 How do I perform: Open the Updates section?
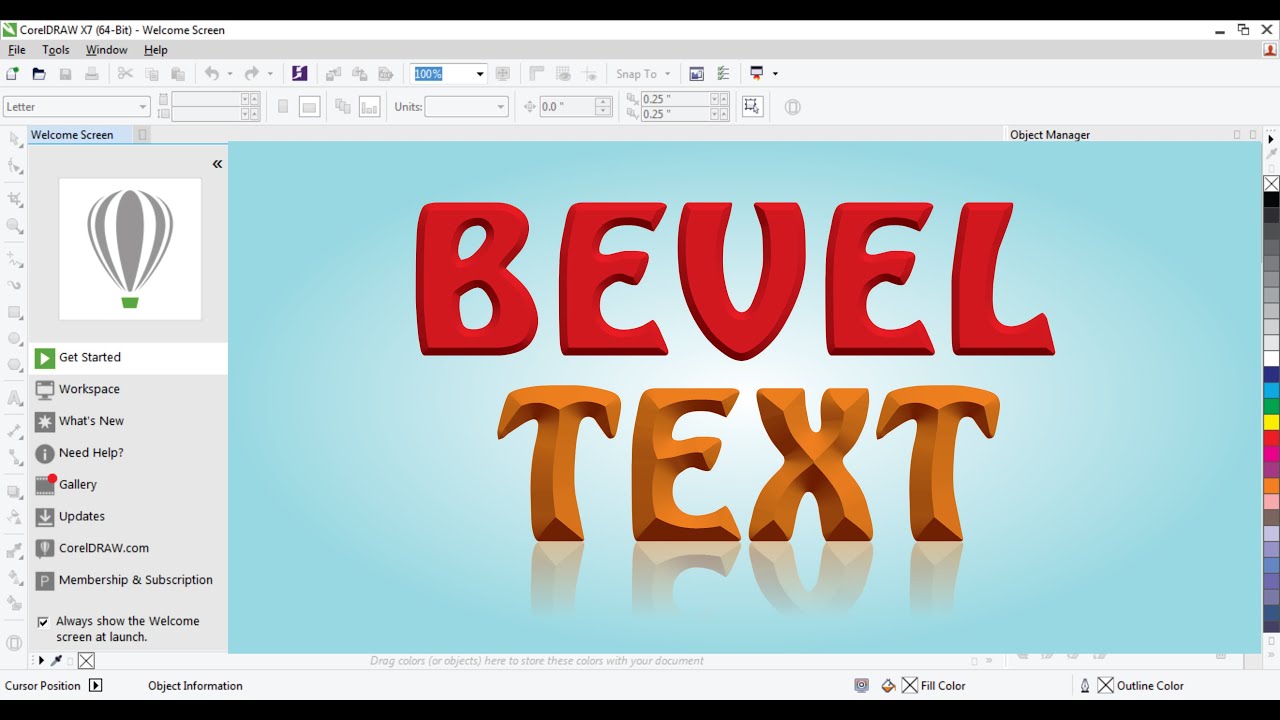click(129, 517)
